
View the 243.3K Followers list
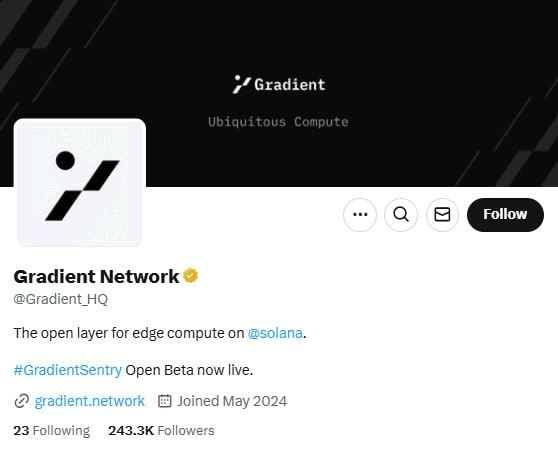click(161, 430)
